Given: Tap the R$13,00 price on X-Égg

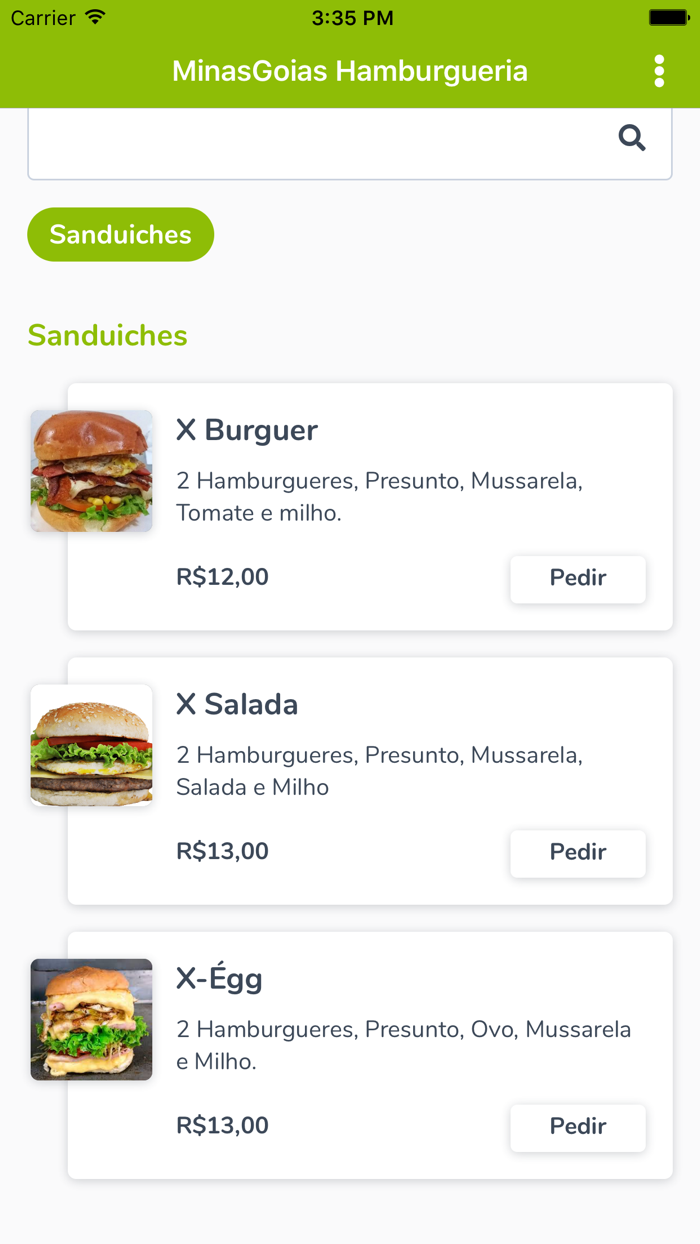Looking at the screenshot, I should (222, 1125).
